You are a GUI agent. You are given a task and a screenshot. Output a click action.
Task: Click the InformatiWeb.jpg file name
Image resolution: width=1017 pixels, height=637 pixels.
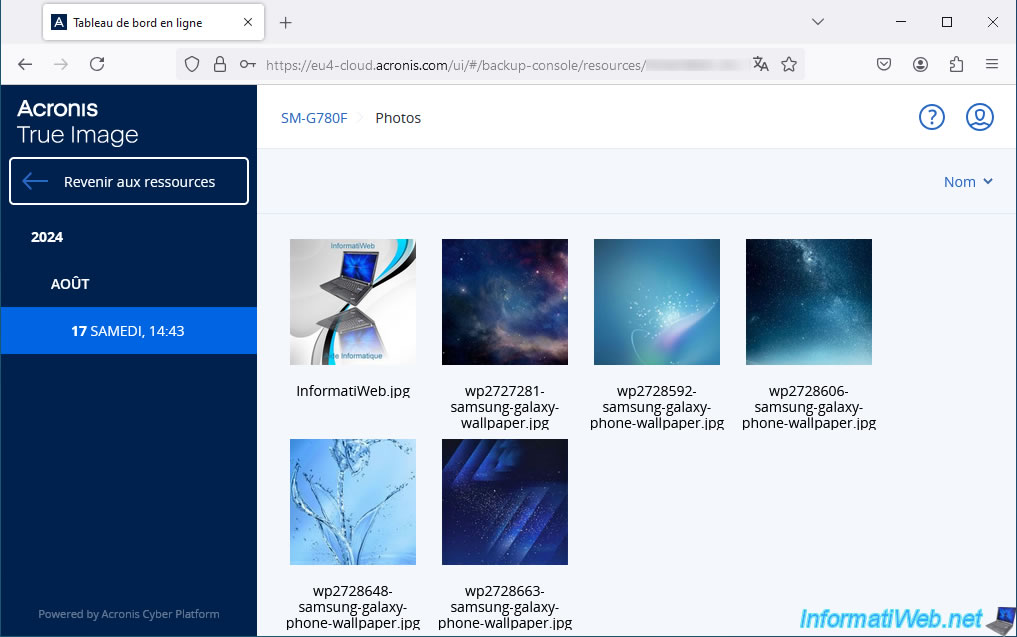tap(353, 391)
